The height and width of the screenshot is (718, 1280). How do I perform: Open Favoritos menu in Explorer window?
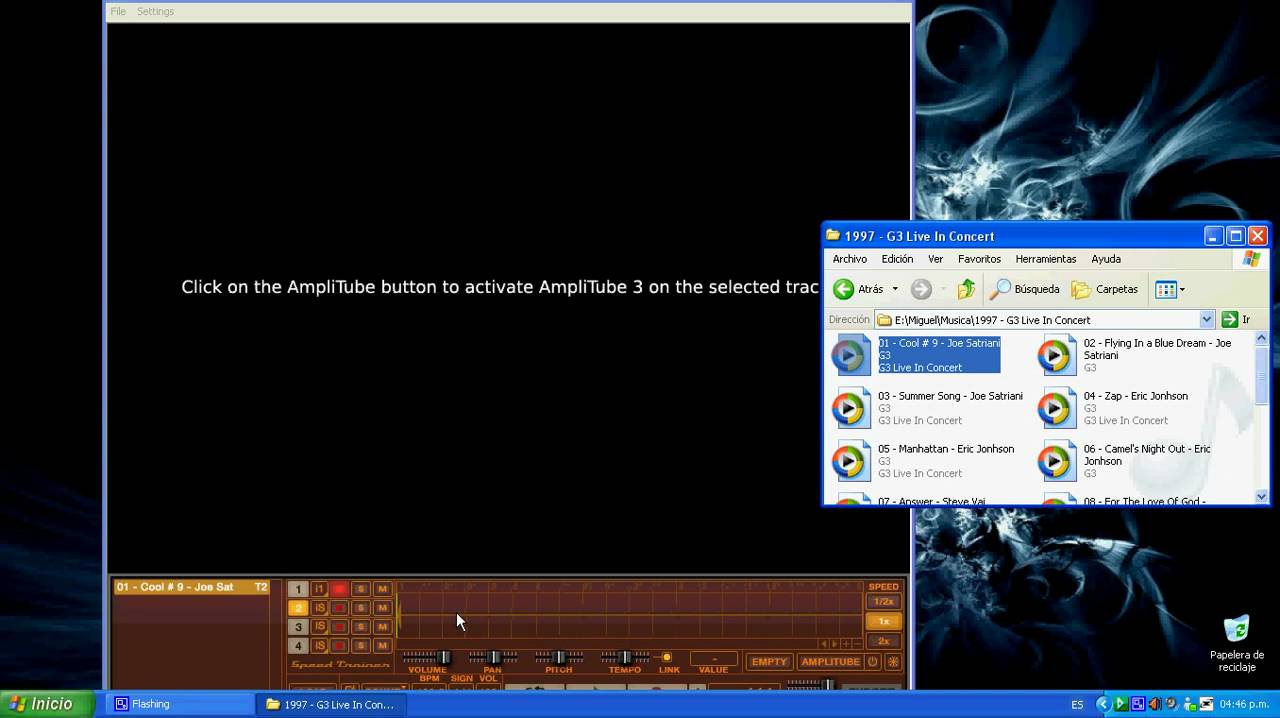[979, 259]
